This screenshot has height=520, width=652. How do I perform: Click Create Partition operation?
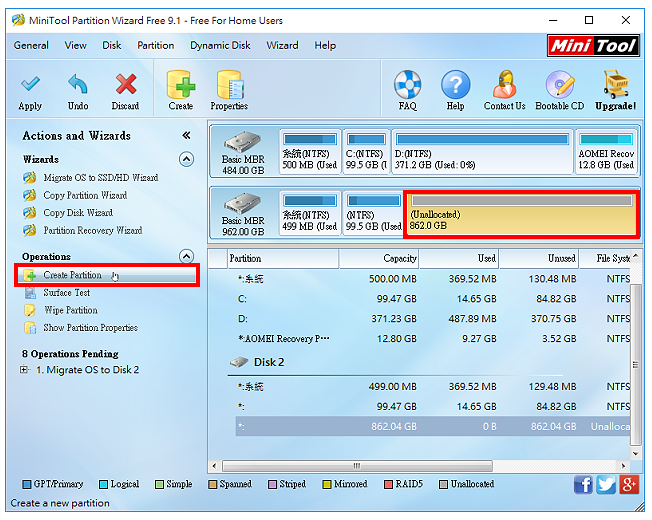[x=107, y=275]
